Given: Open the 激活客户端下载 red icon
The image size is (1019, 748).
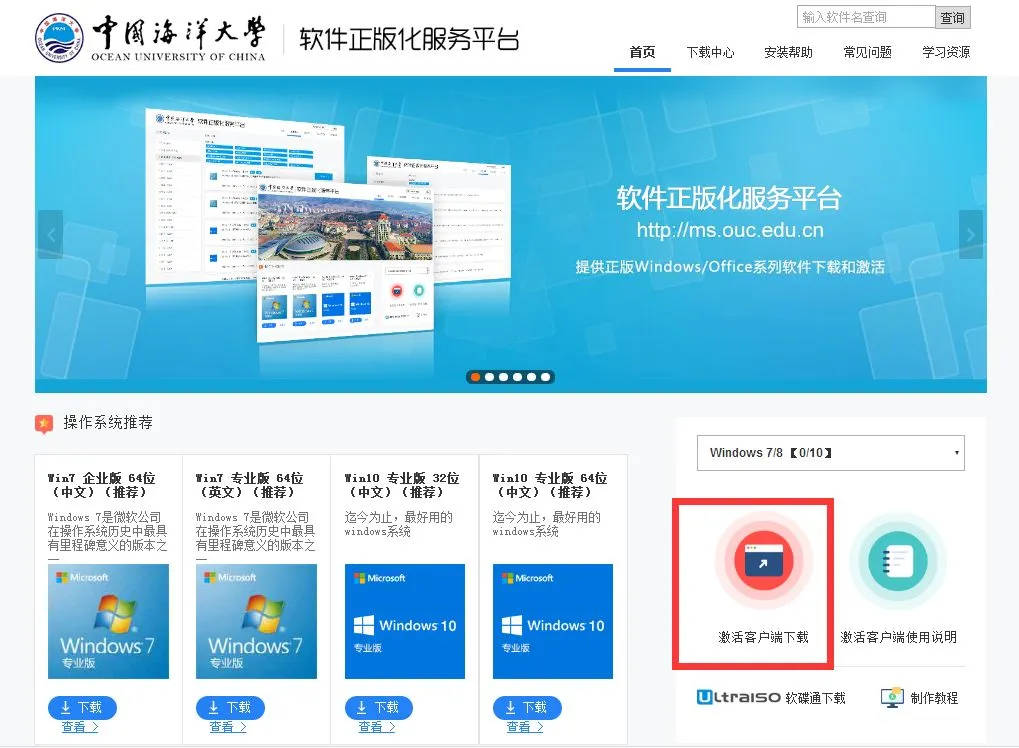Looking at the screenshot, I should 764,560.
